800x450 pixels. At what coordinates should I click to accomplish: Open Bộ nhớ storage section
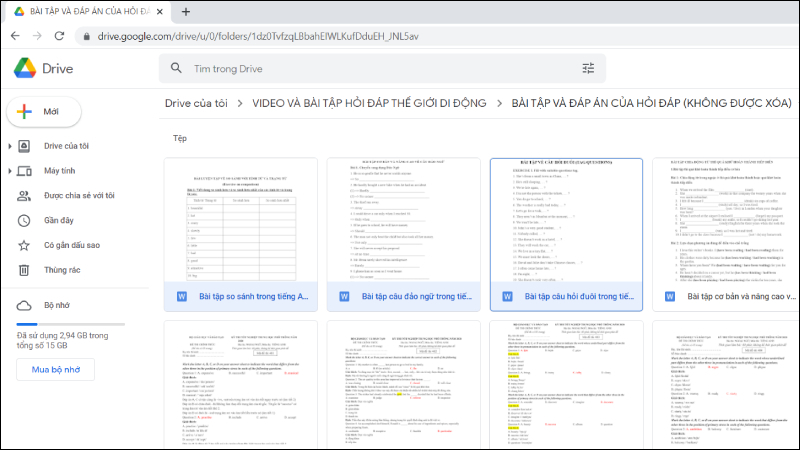pyautogui.click(x=57, y=305)
